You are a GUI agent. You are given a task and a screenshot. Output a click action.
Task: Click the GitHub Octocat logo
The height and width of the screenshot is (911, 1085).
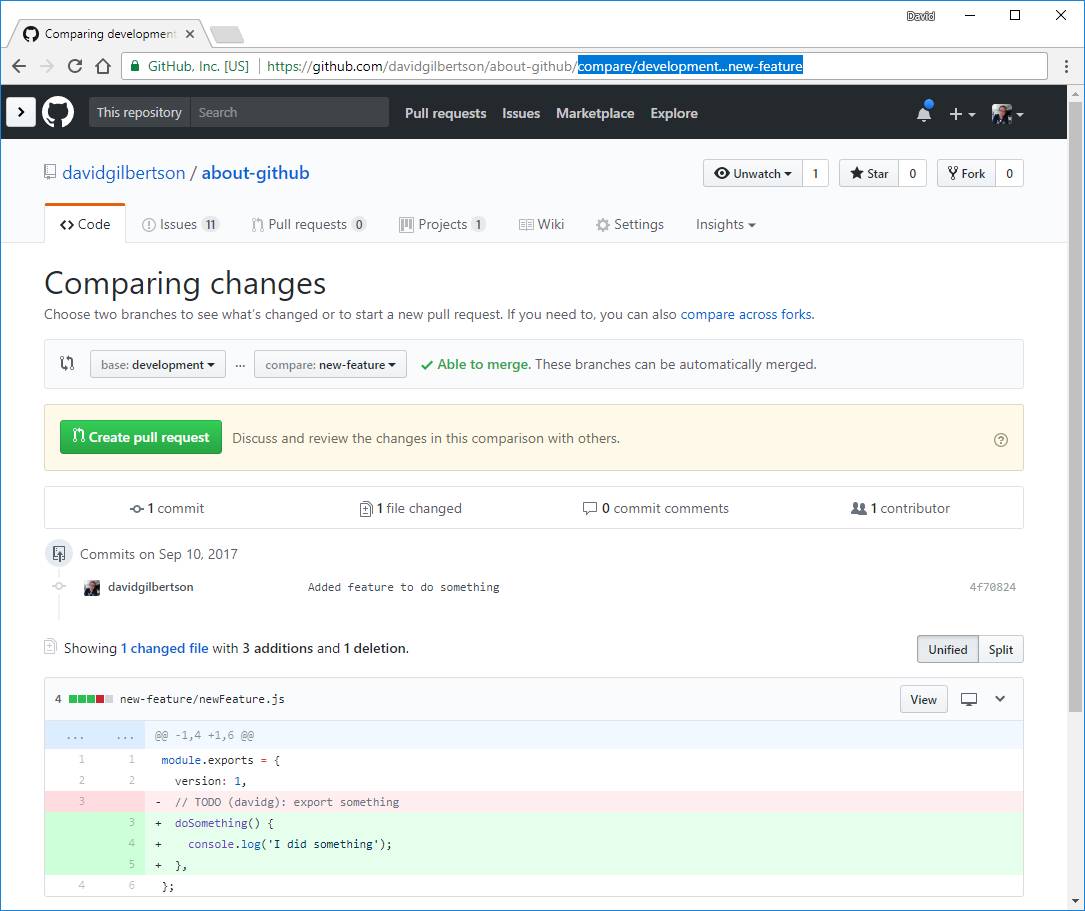[x=58, y=112]
